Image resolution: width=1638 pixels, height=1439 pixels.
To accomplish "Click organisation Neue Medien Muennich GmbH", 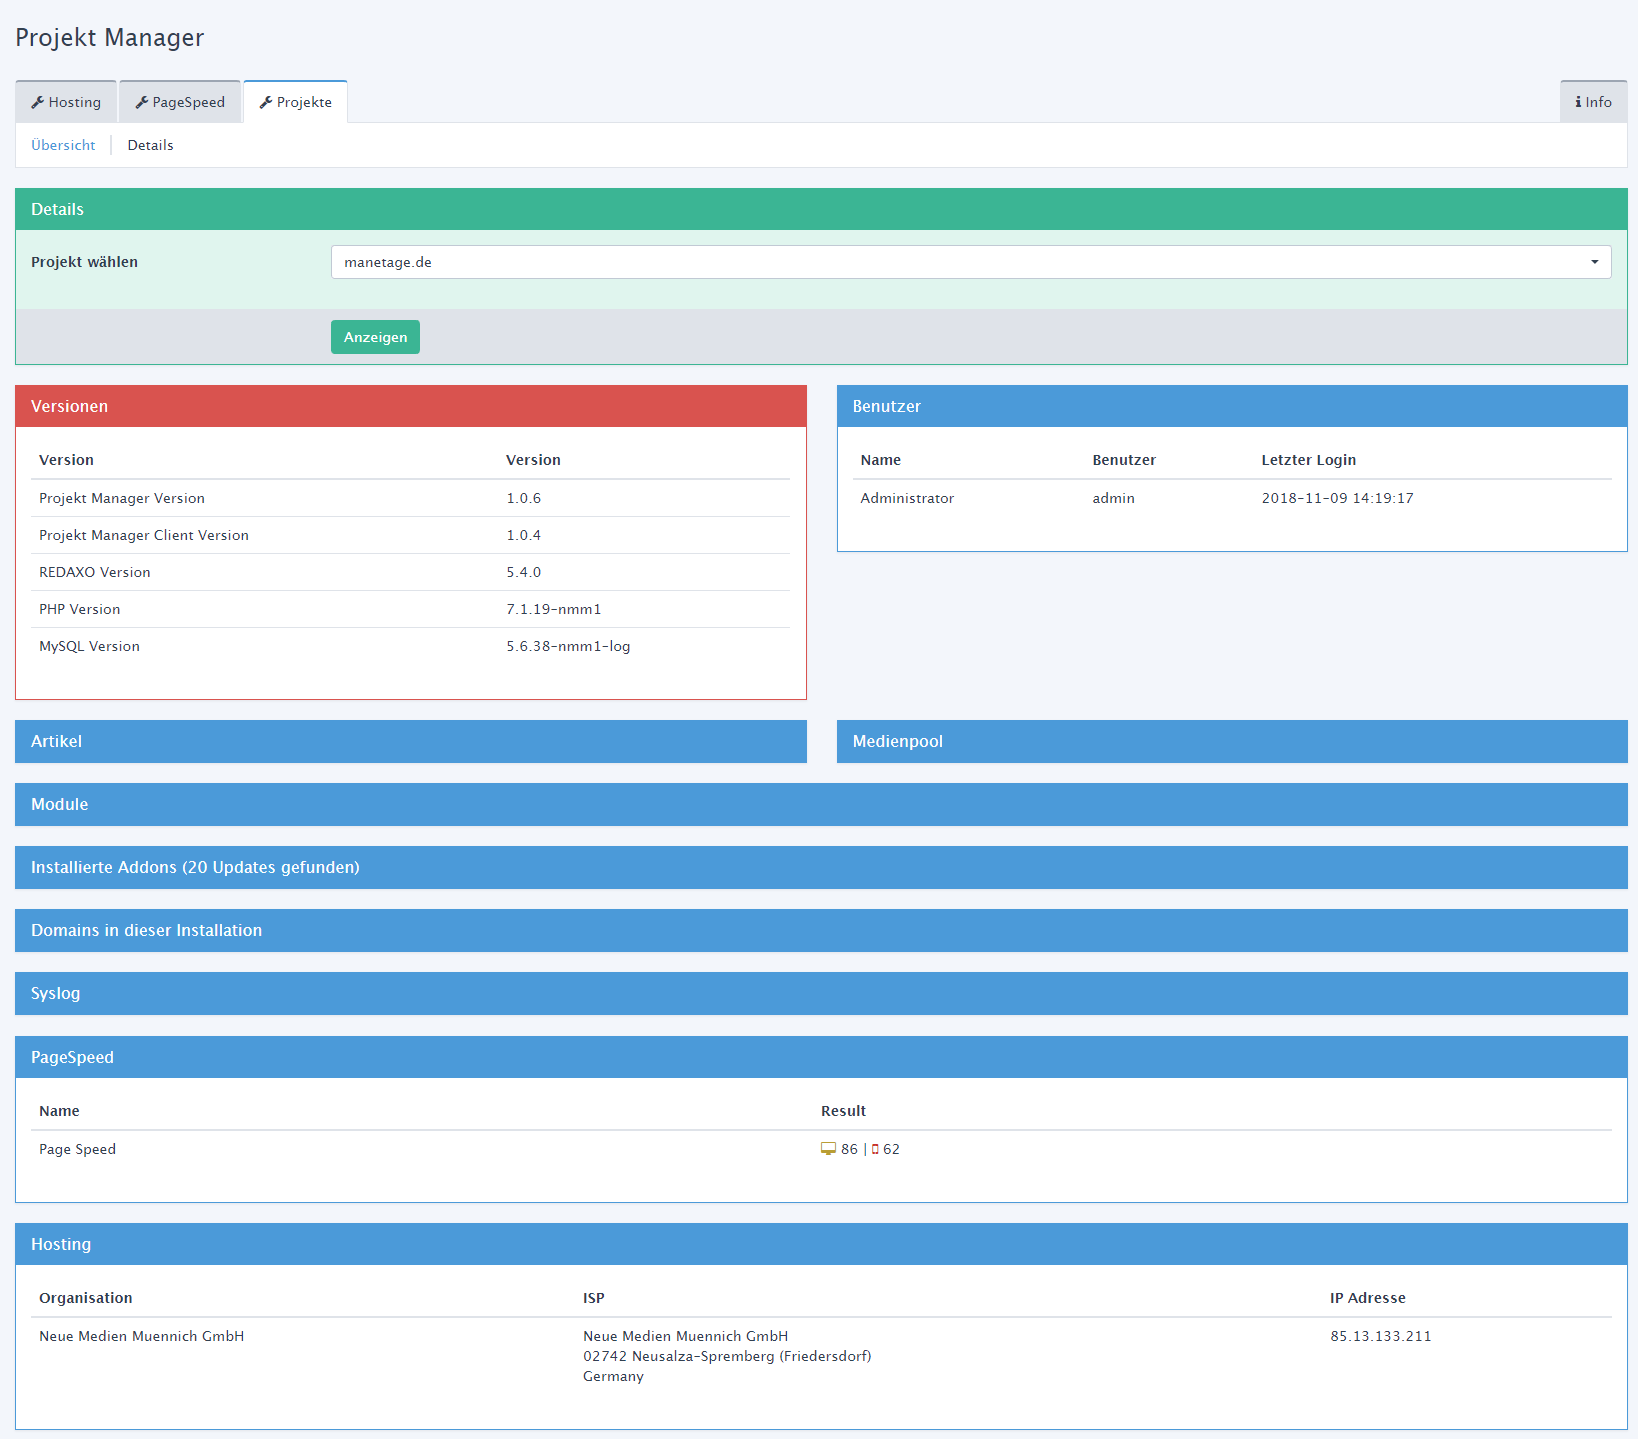I will pos(141,1336).
